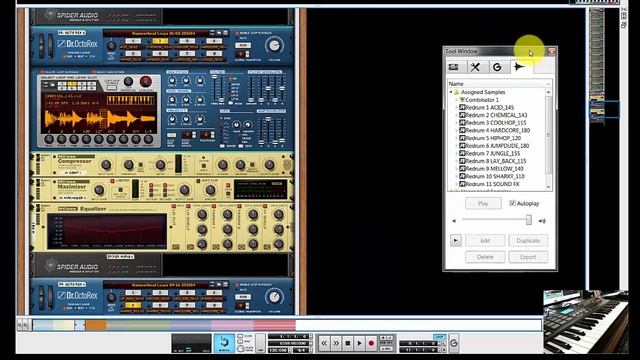
Task: Select loop slot 5 on lower Dr. OctoRex
Action: pyautogui.click(x=133, y=305)
